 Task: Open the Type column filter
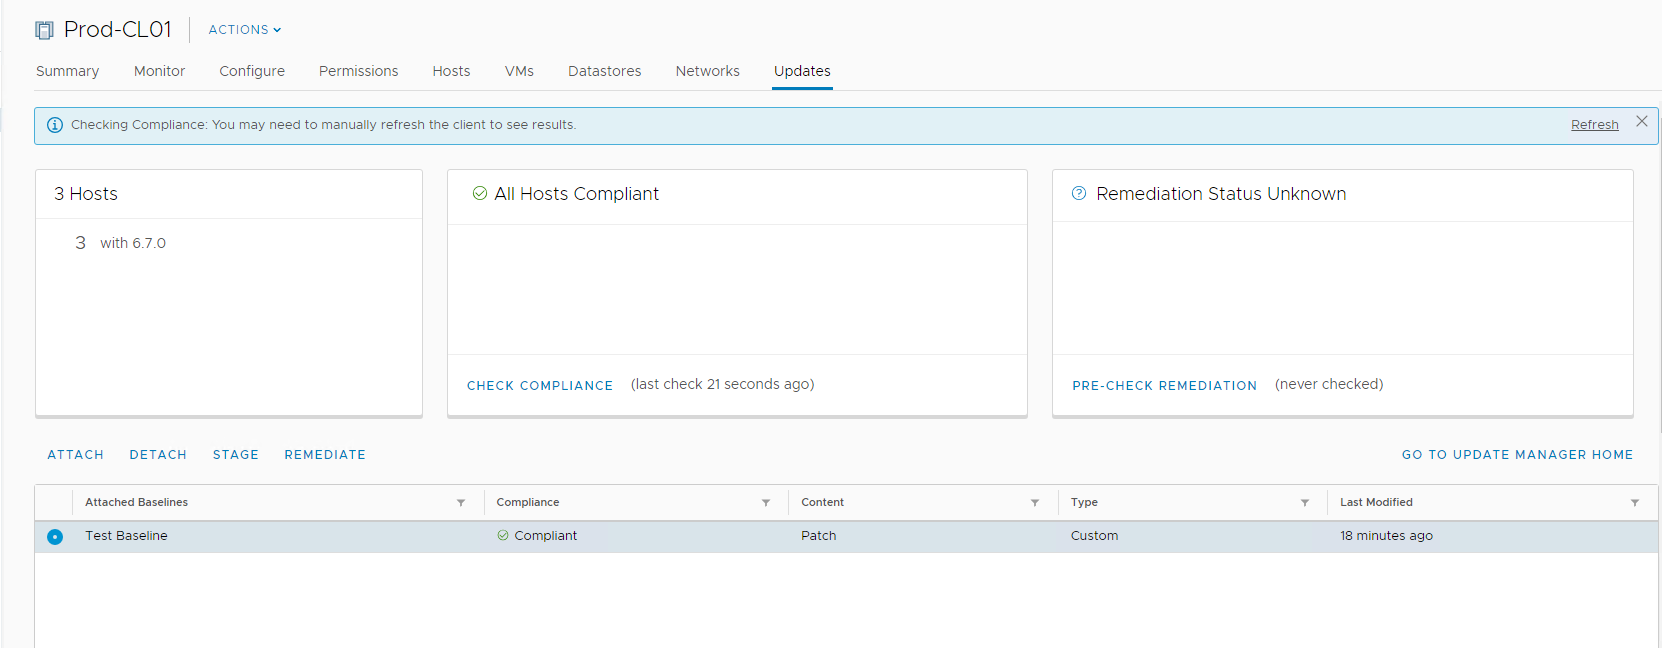coord(1305,503)
